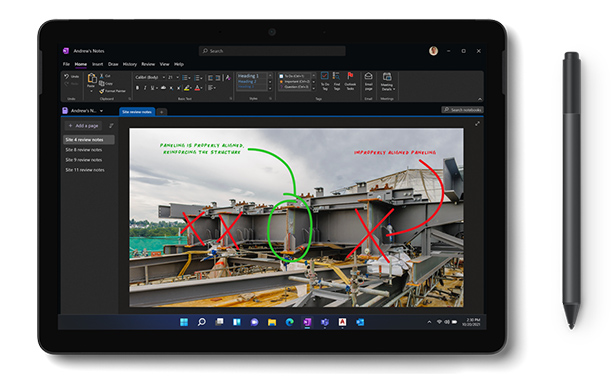
Task: Open the Meeting Details button
Action: pos(387,81)
